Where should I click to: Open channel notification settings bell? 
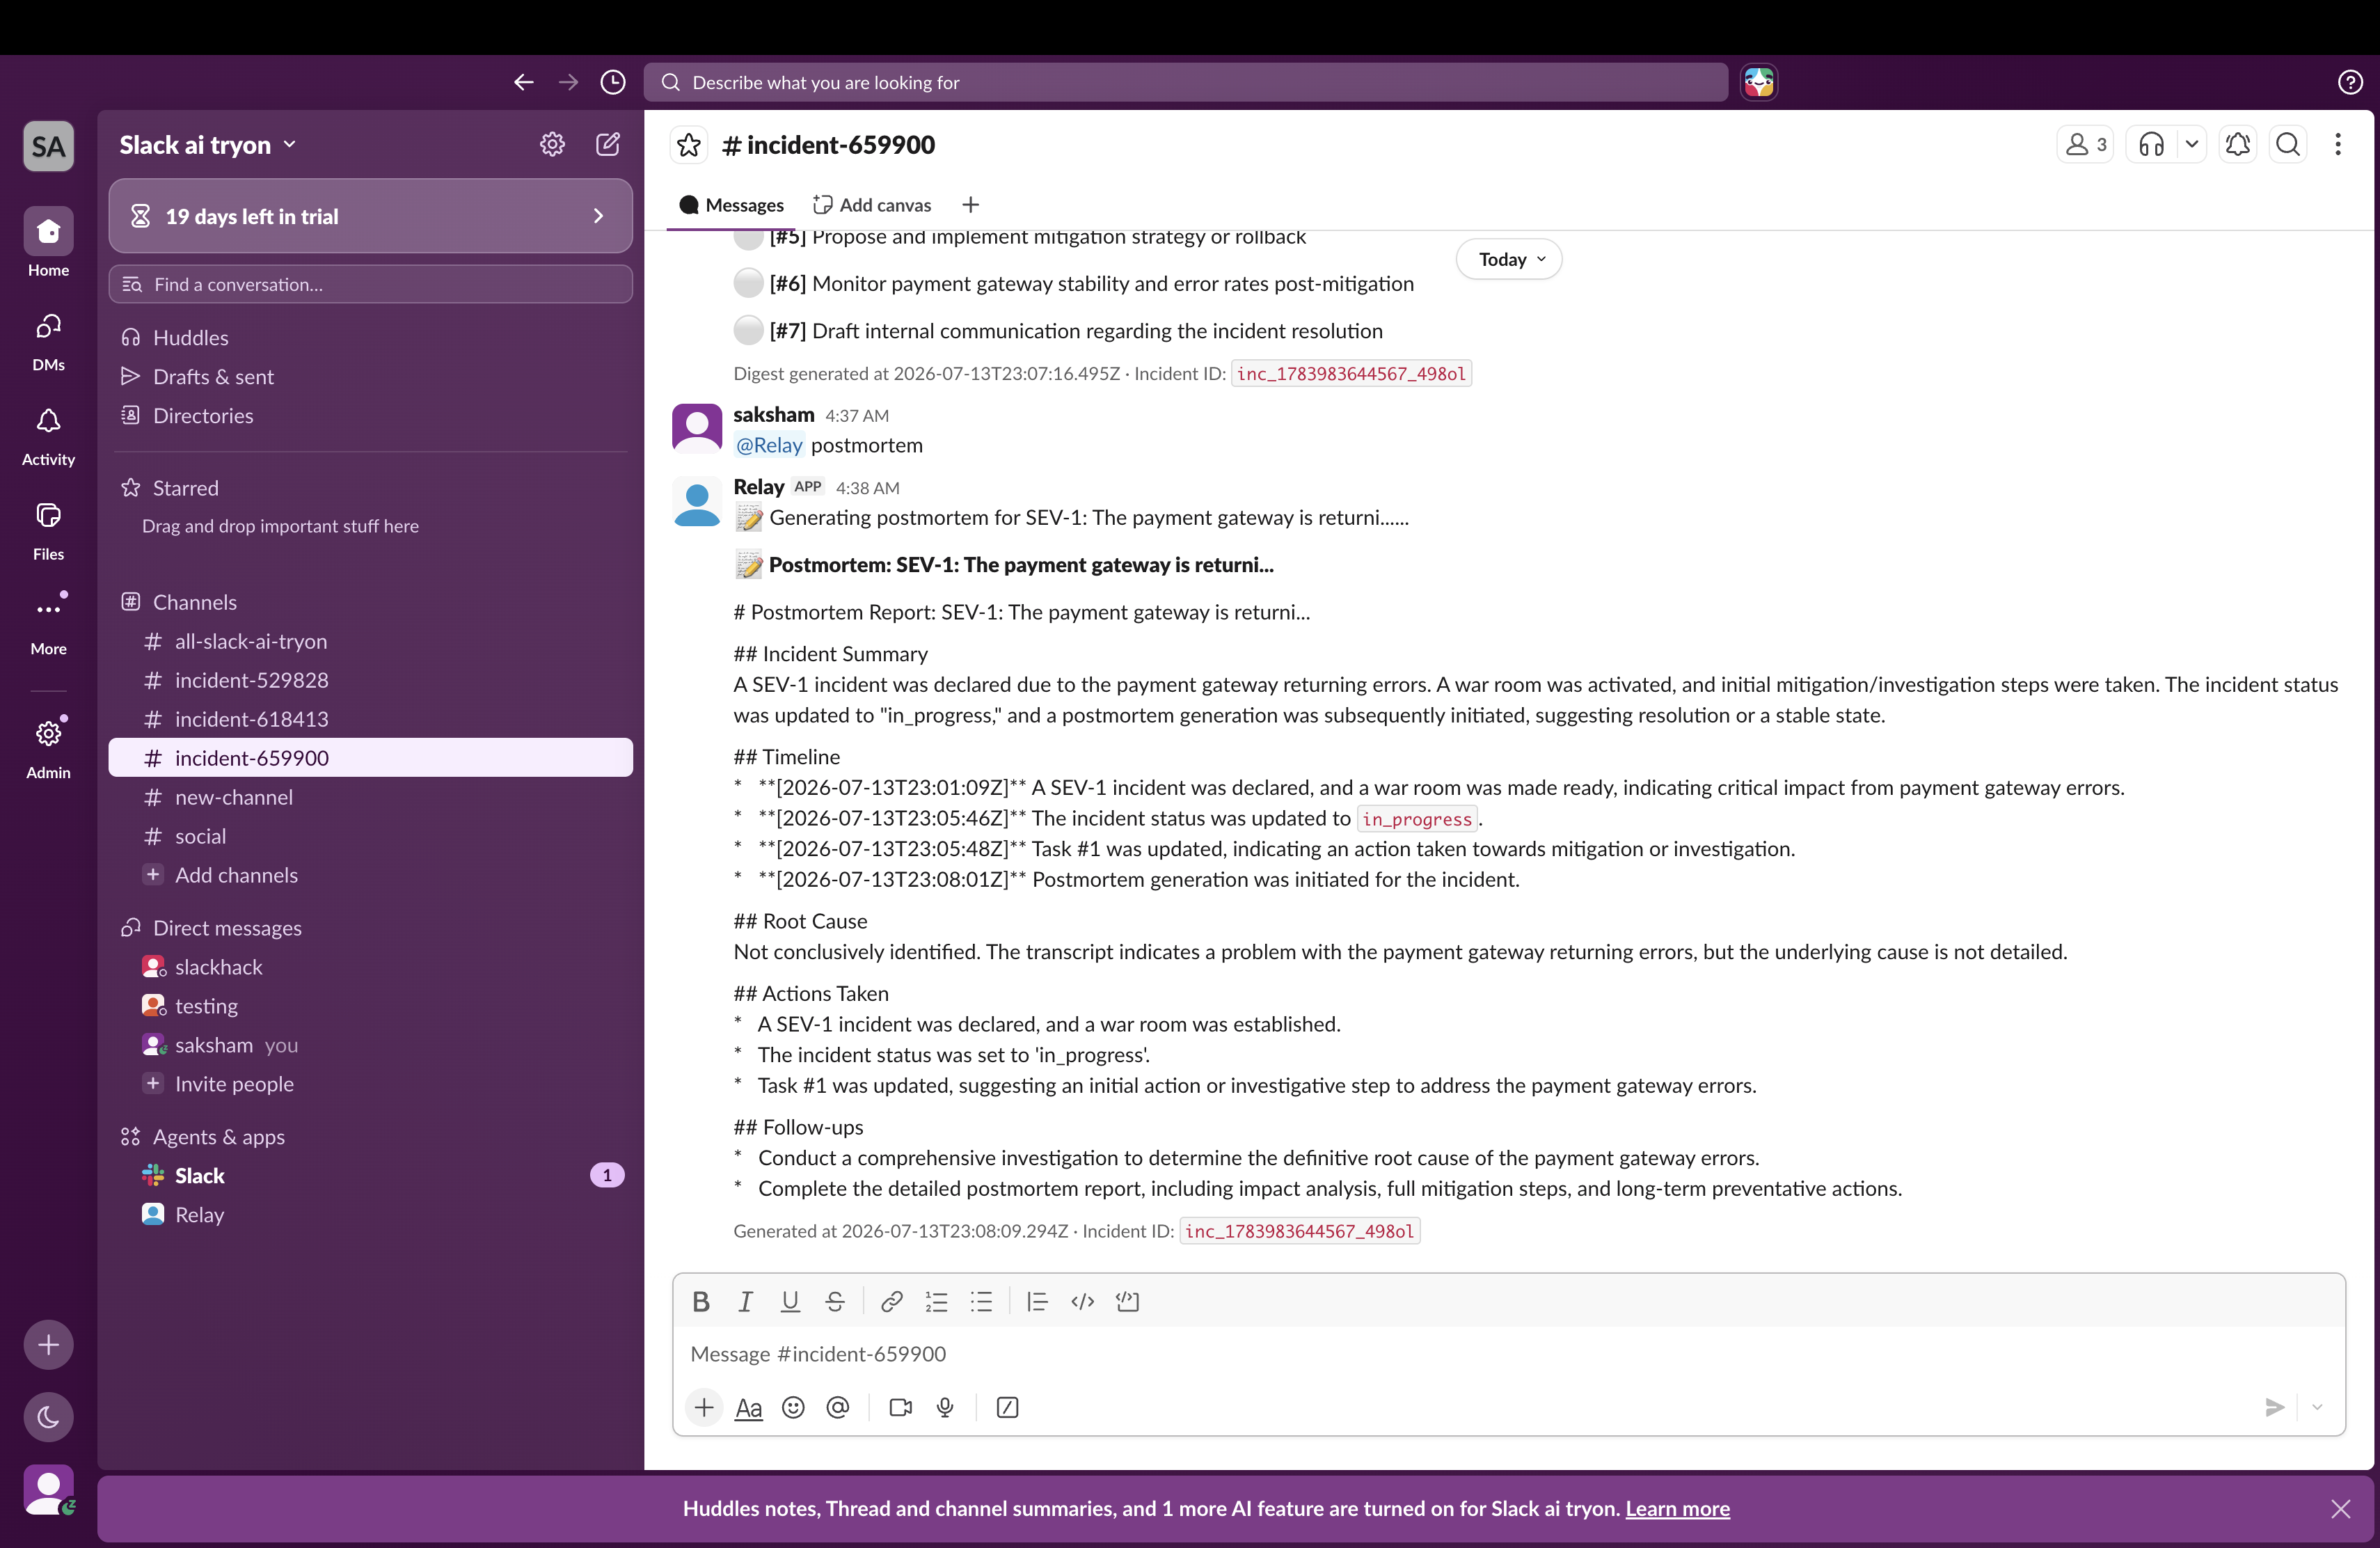[2238, 145]
